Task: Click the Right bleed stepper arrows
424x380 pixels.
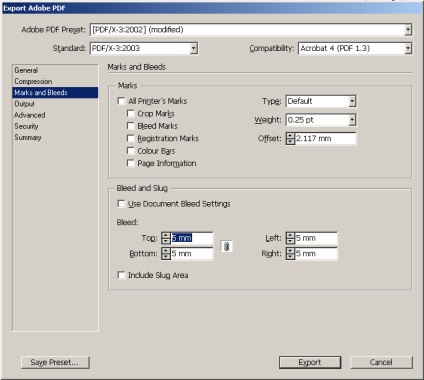Action: (x=291, y=254)
